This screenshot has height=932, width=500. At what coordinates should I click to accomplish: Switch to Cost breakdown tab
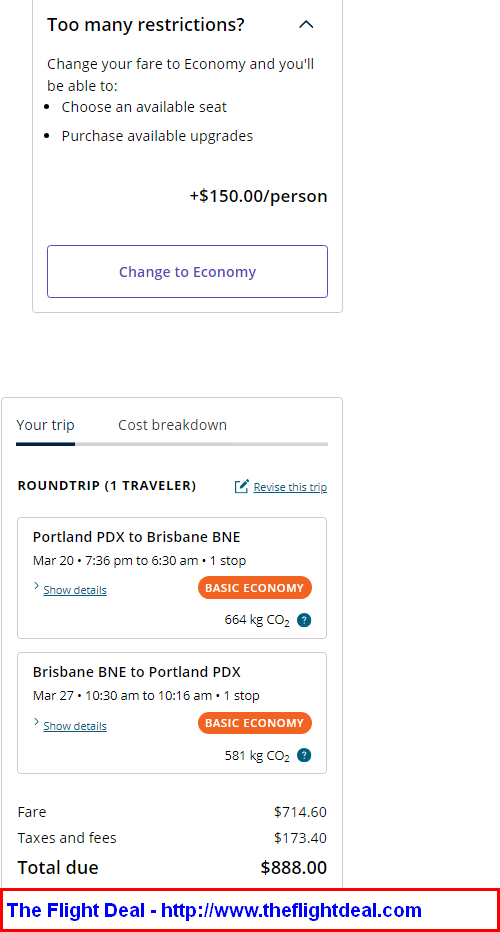tap(172, 425)
